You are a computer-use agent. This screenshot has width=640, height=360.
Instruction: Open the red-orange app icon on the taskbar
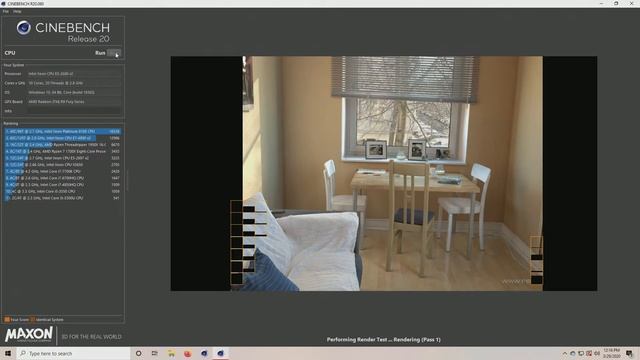188,353
